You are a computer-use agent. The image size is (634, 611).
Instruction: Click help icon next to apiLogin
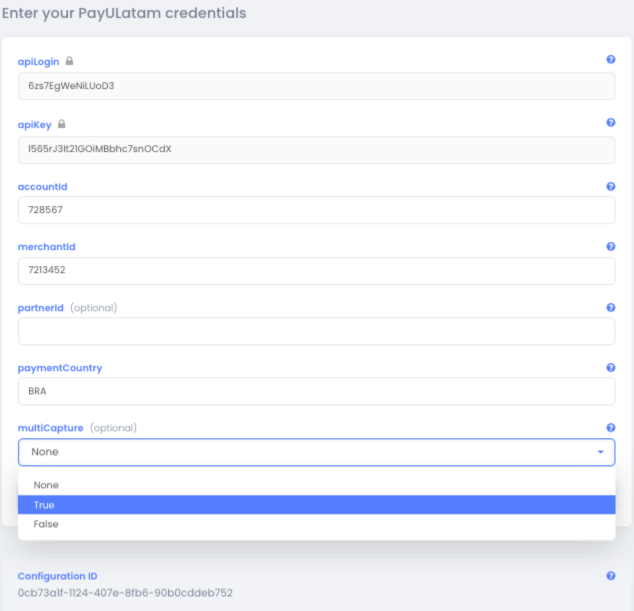point(610,60)
